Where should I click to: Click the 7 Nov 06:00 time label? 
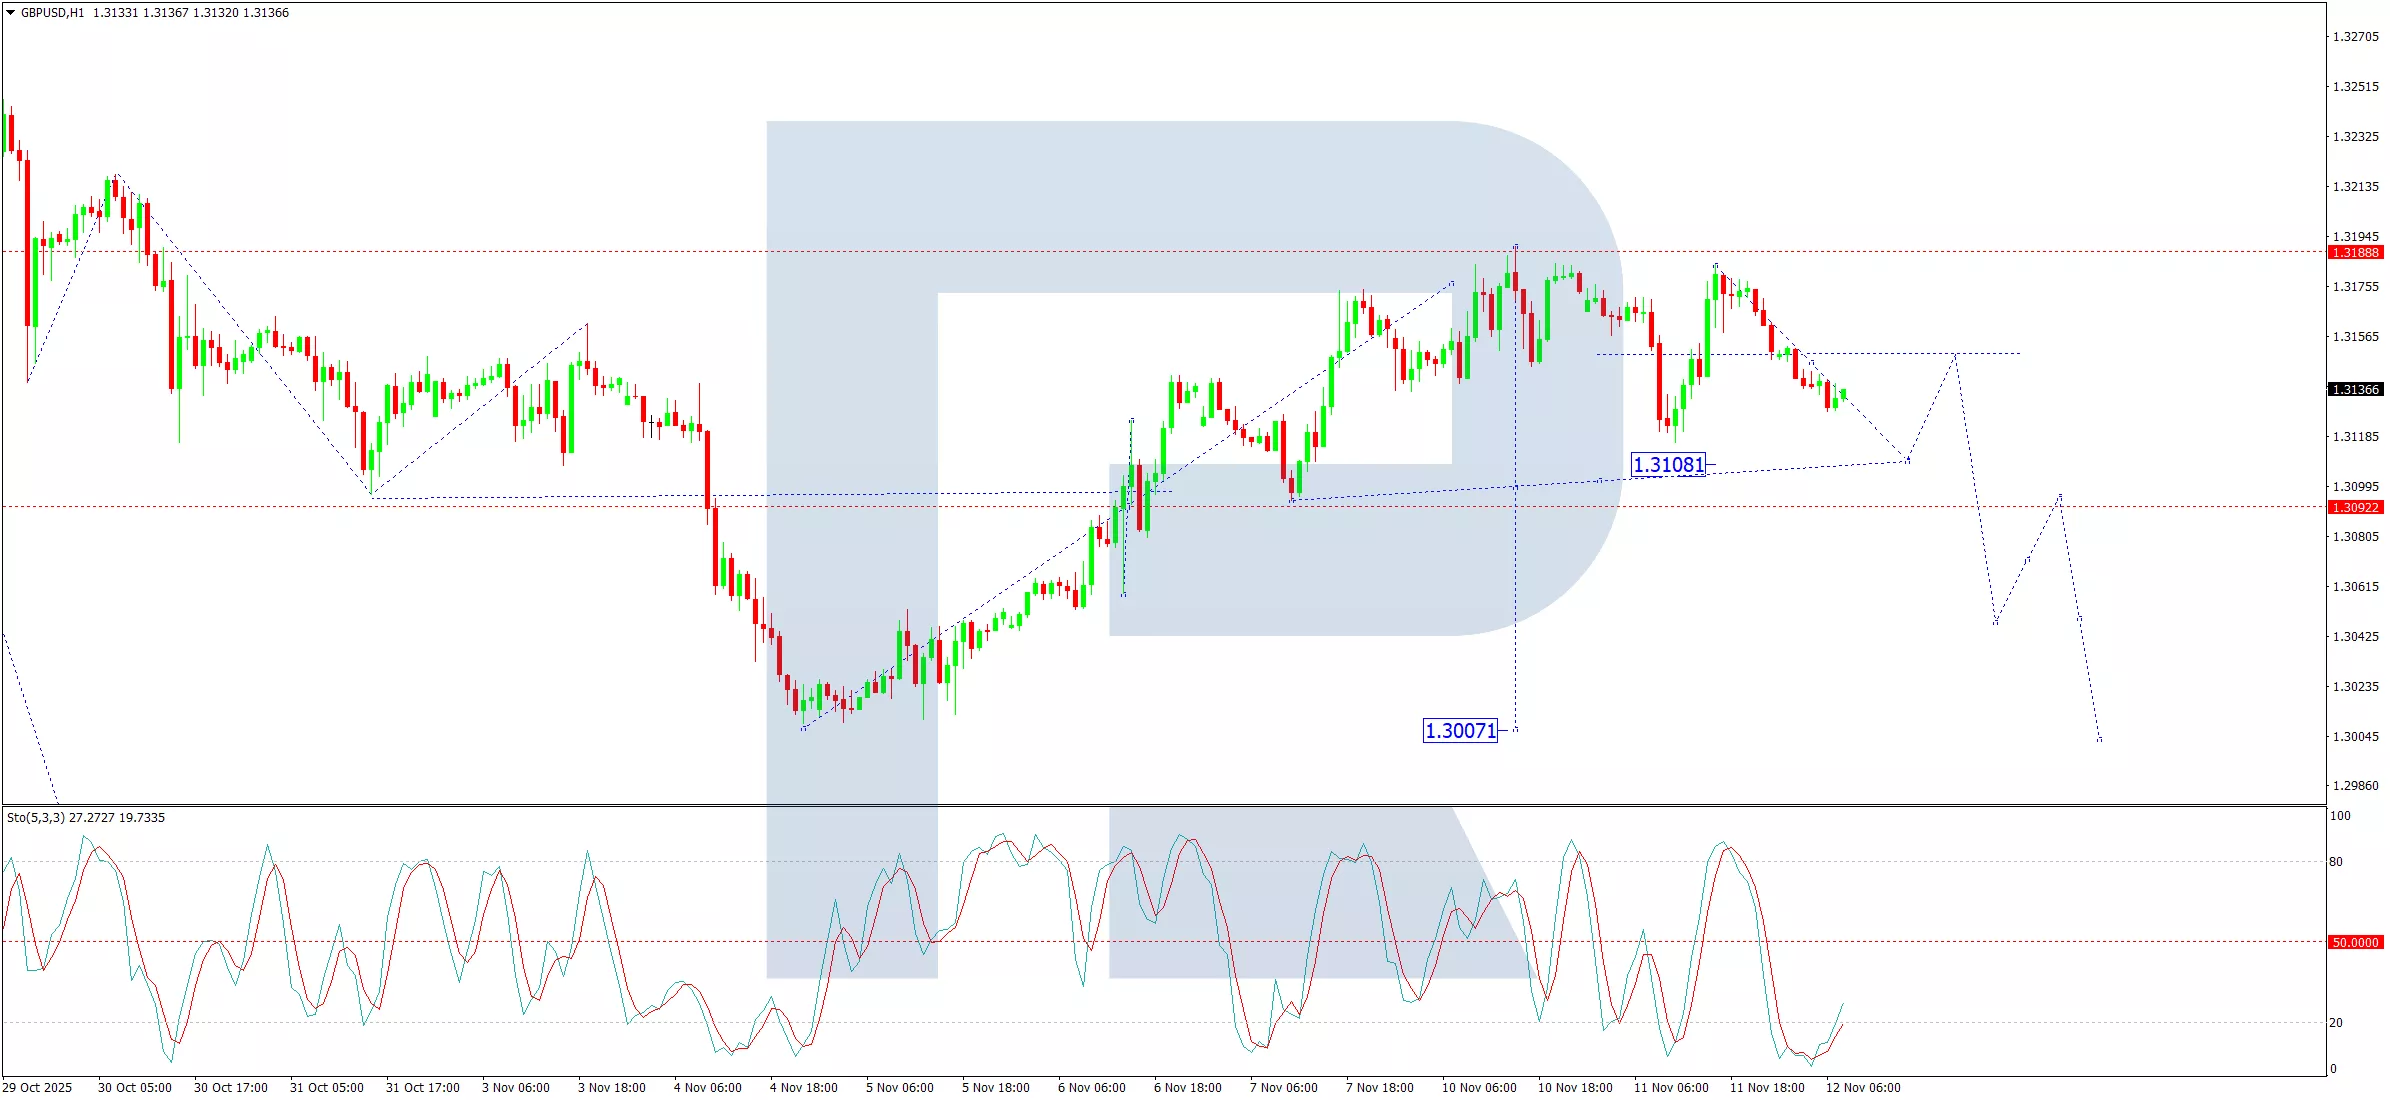(x=1283, y=1088)
